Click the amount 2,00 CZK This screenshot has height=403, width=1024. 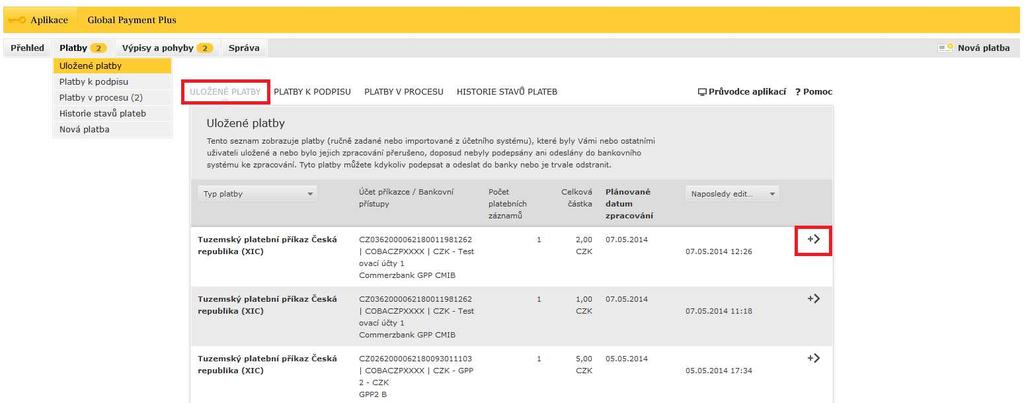pyautogui.click(x=584, y=246)
